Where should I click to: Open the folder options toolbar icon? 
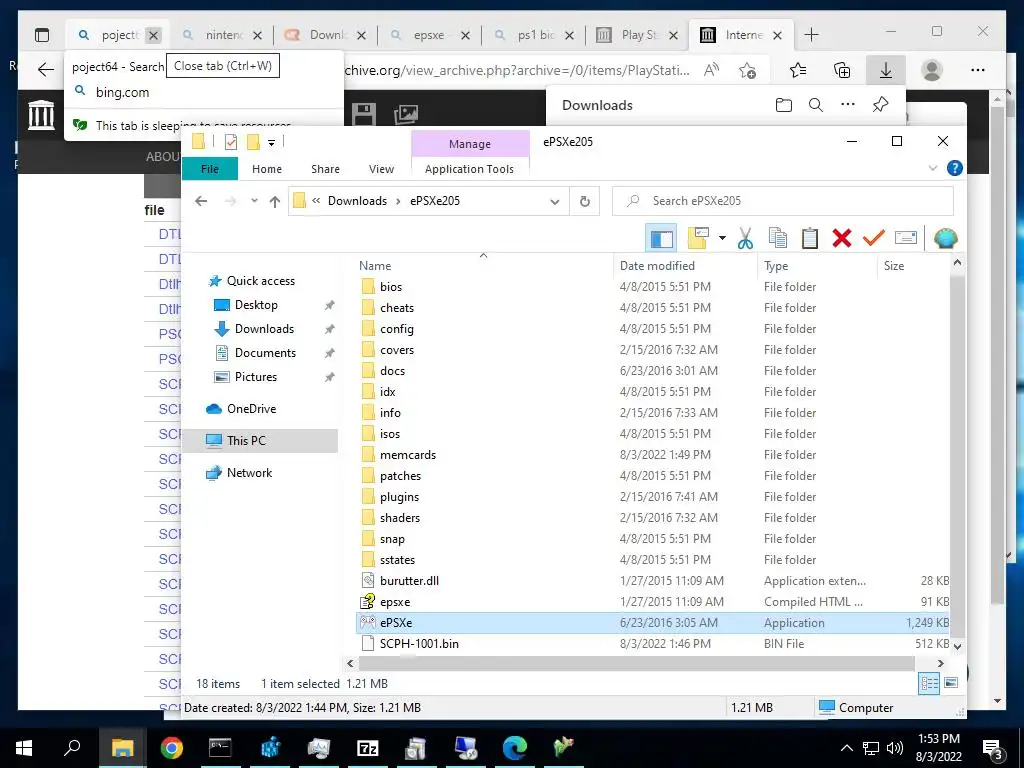698,238
